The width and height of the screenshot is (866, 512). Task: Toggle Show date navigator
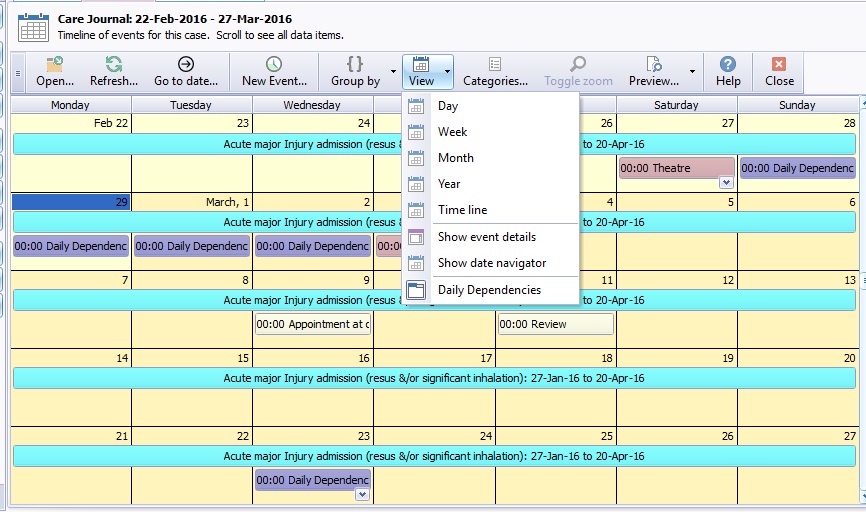pyautogui.click(x=492, y=263)
